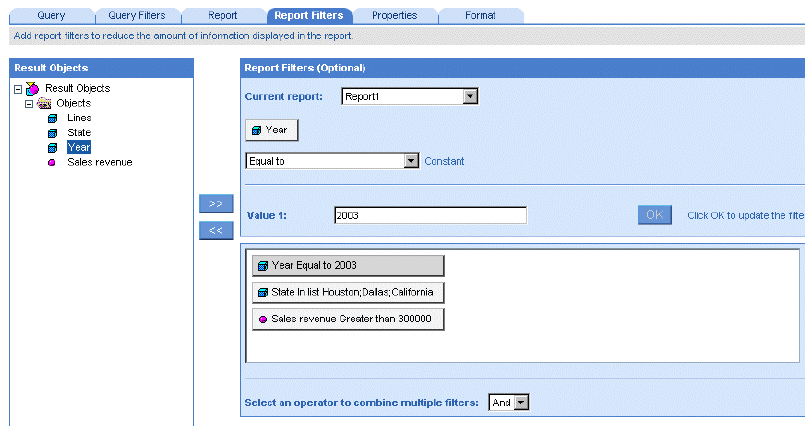Click the Value 1 input field
Image resolution: width=811 pixels, height=426 pixels.
coord(430,215)
